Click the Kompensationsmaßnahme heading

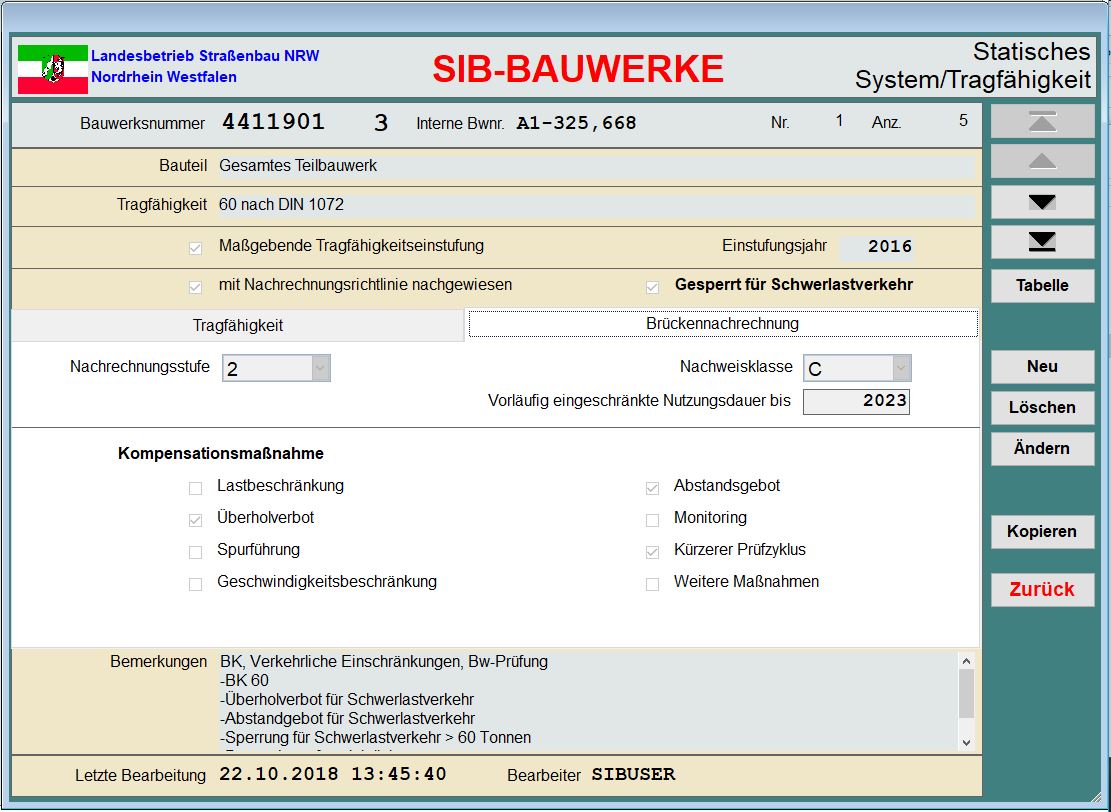click(221, 453)
